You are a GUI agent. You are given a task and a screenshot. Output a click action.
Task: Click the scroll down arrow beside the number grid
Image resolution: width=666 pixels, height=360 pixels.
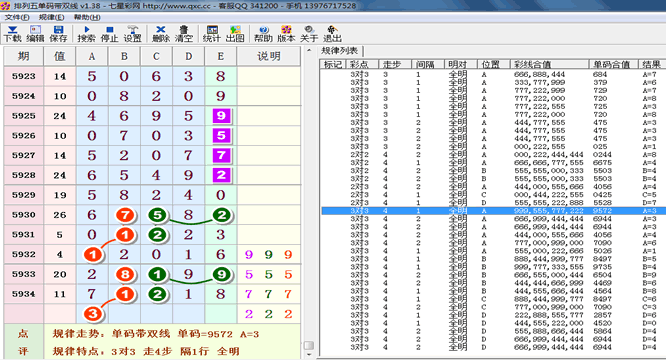tap(309, 354)
